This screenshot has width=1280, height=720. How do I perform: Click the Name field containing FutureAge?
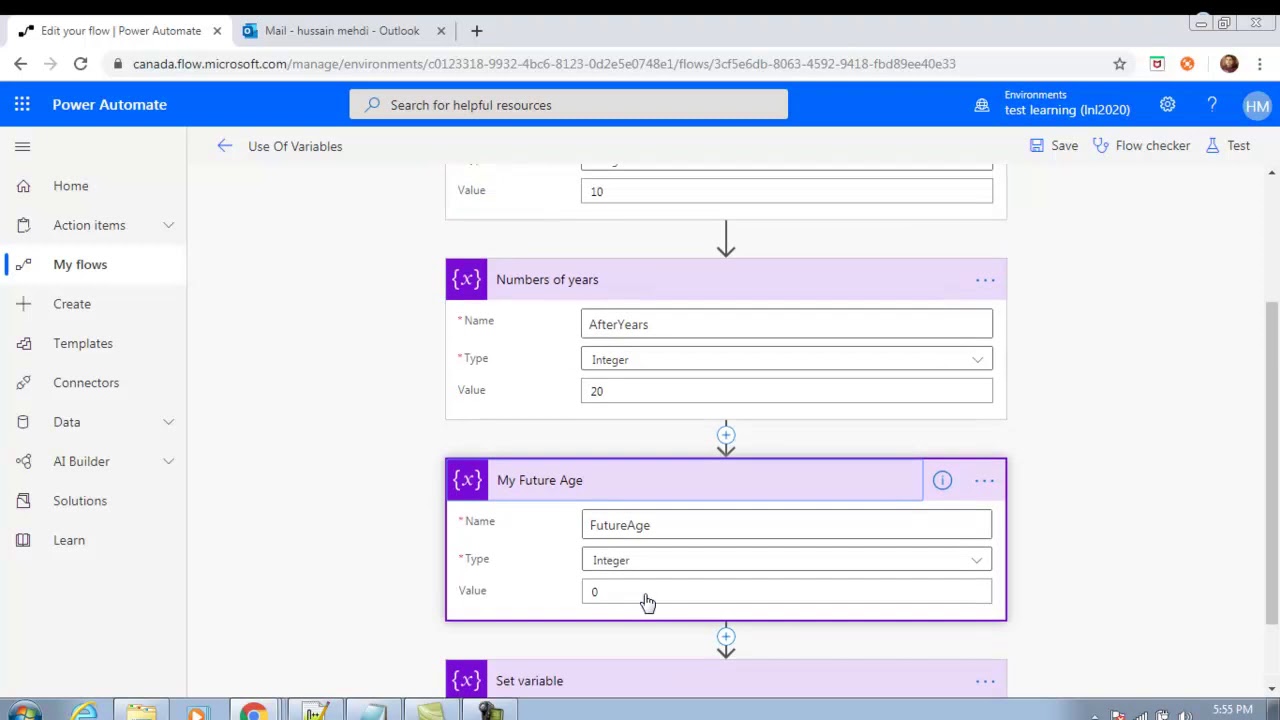tap(787, 525)
